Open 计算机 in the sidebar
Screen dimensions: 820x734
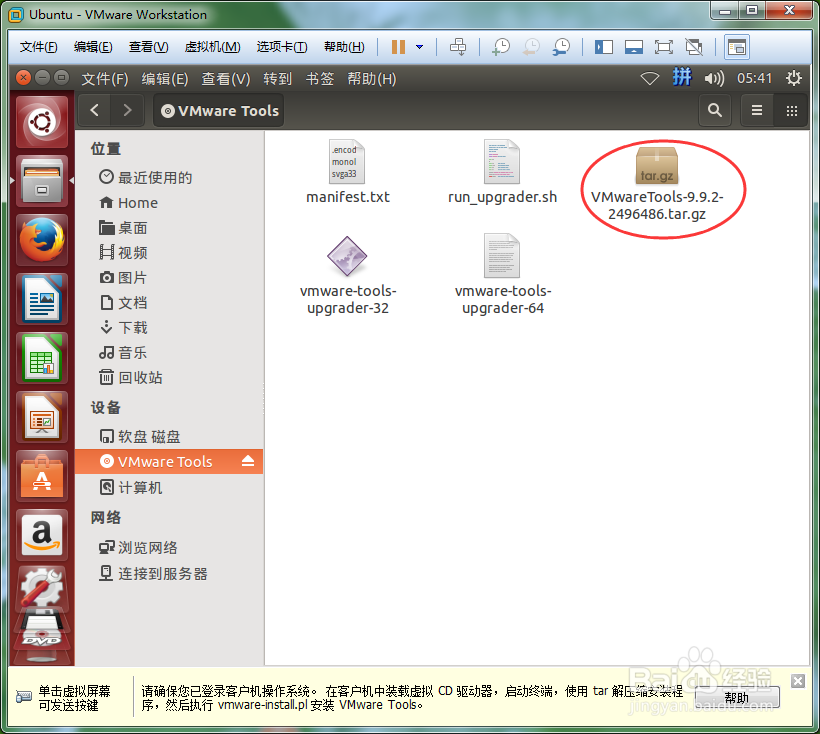pos(131,487)
